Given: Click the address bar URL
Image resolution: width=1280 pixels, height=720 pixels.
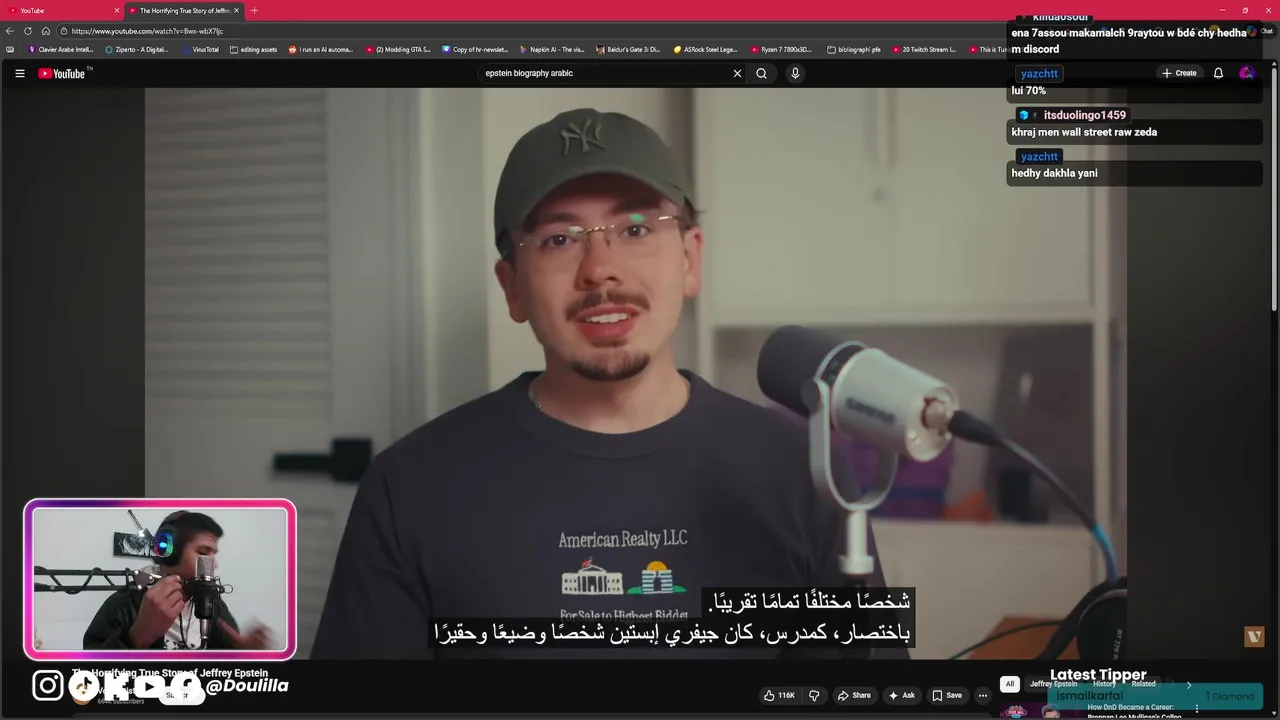Looking at the screenshot, I should pos(147,31).
